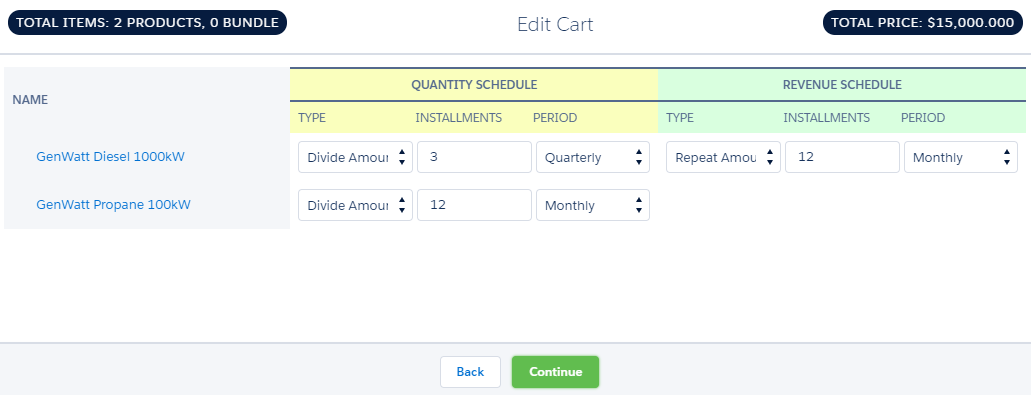The image size is (1031, 395).
Task: Click the Revenue Schedule PERIOD column label
Action: click(923, 118)
